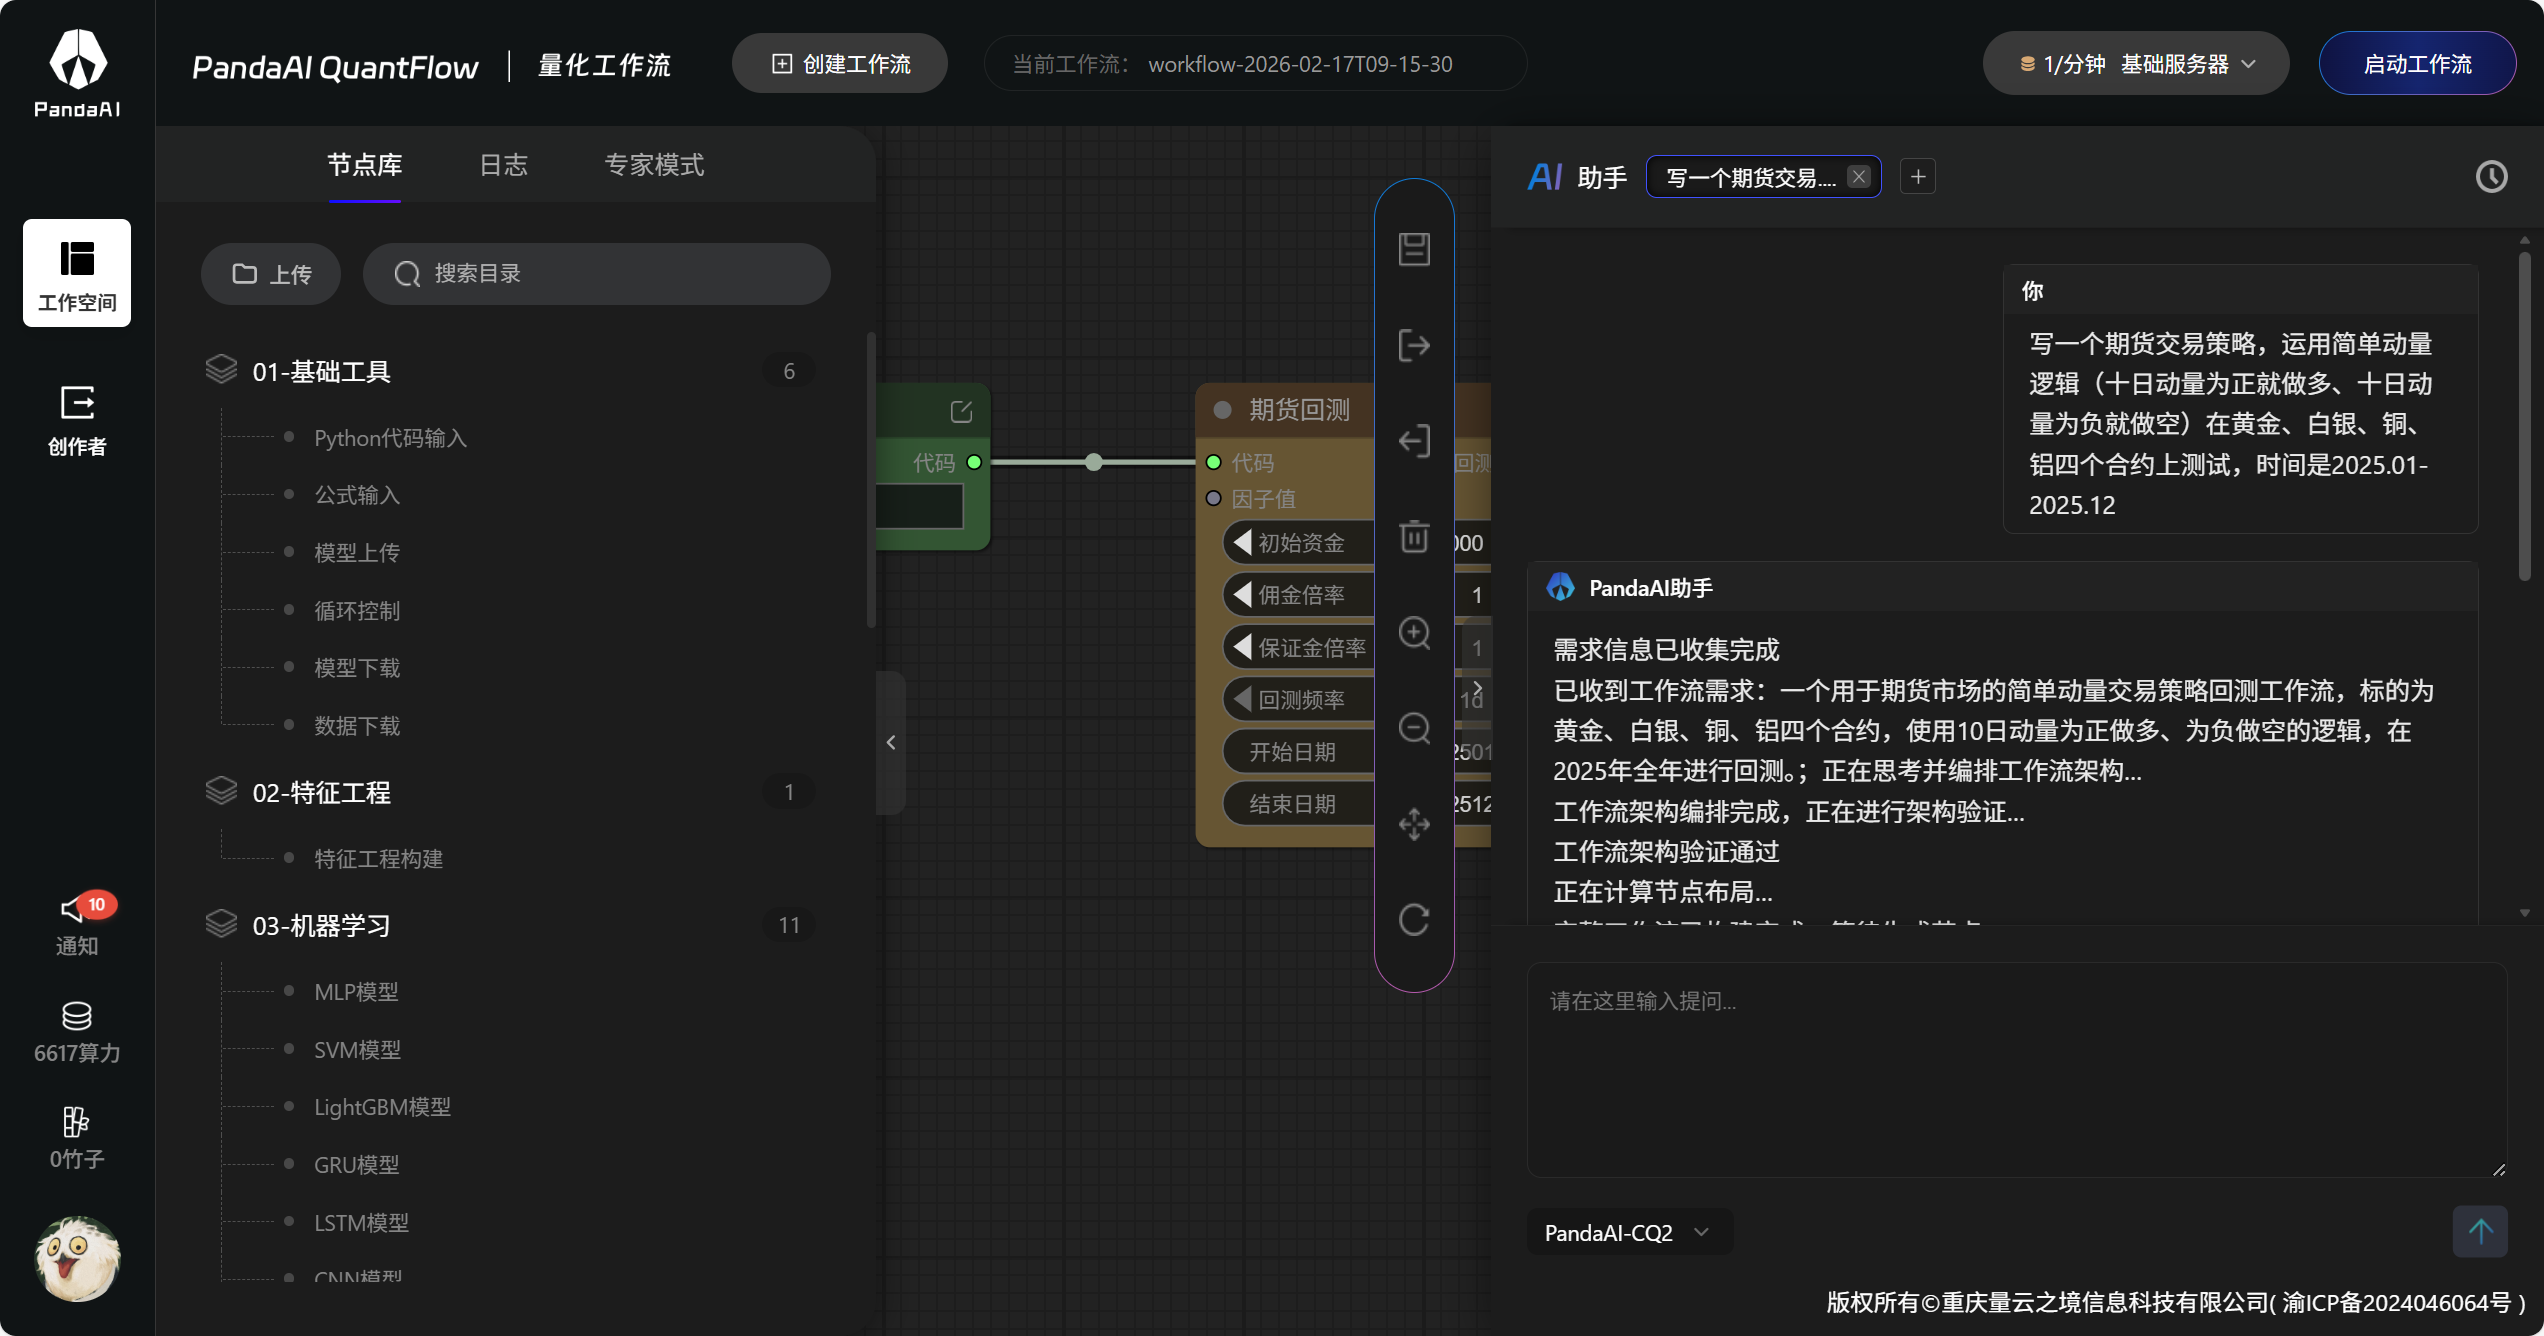Viewport: 2544px width, 1336px height.
Task: Click the left arrow on 回测频率
Action: point(1242,699)
